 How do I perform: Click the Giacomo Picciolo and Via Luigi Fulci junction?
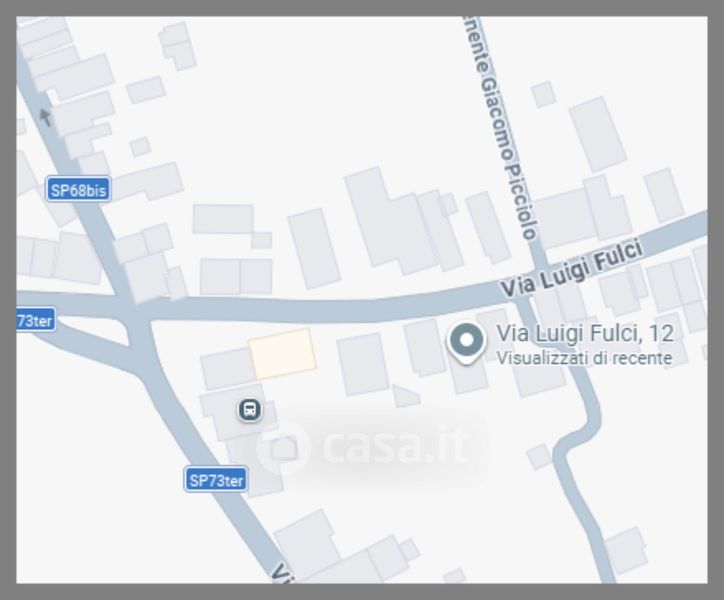(527, 287)
